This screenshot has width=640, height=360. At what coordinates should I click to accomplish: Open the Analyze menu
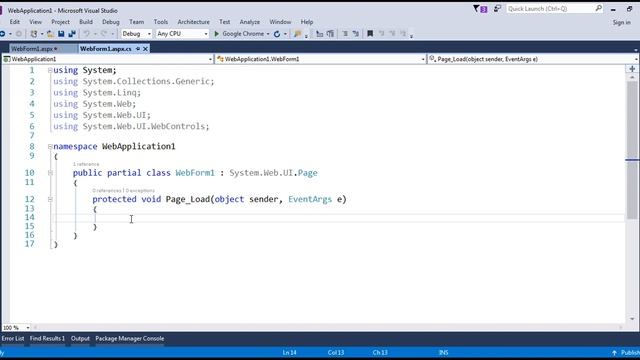click(250, 22)
